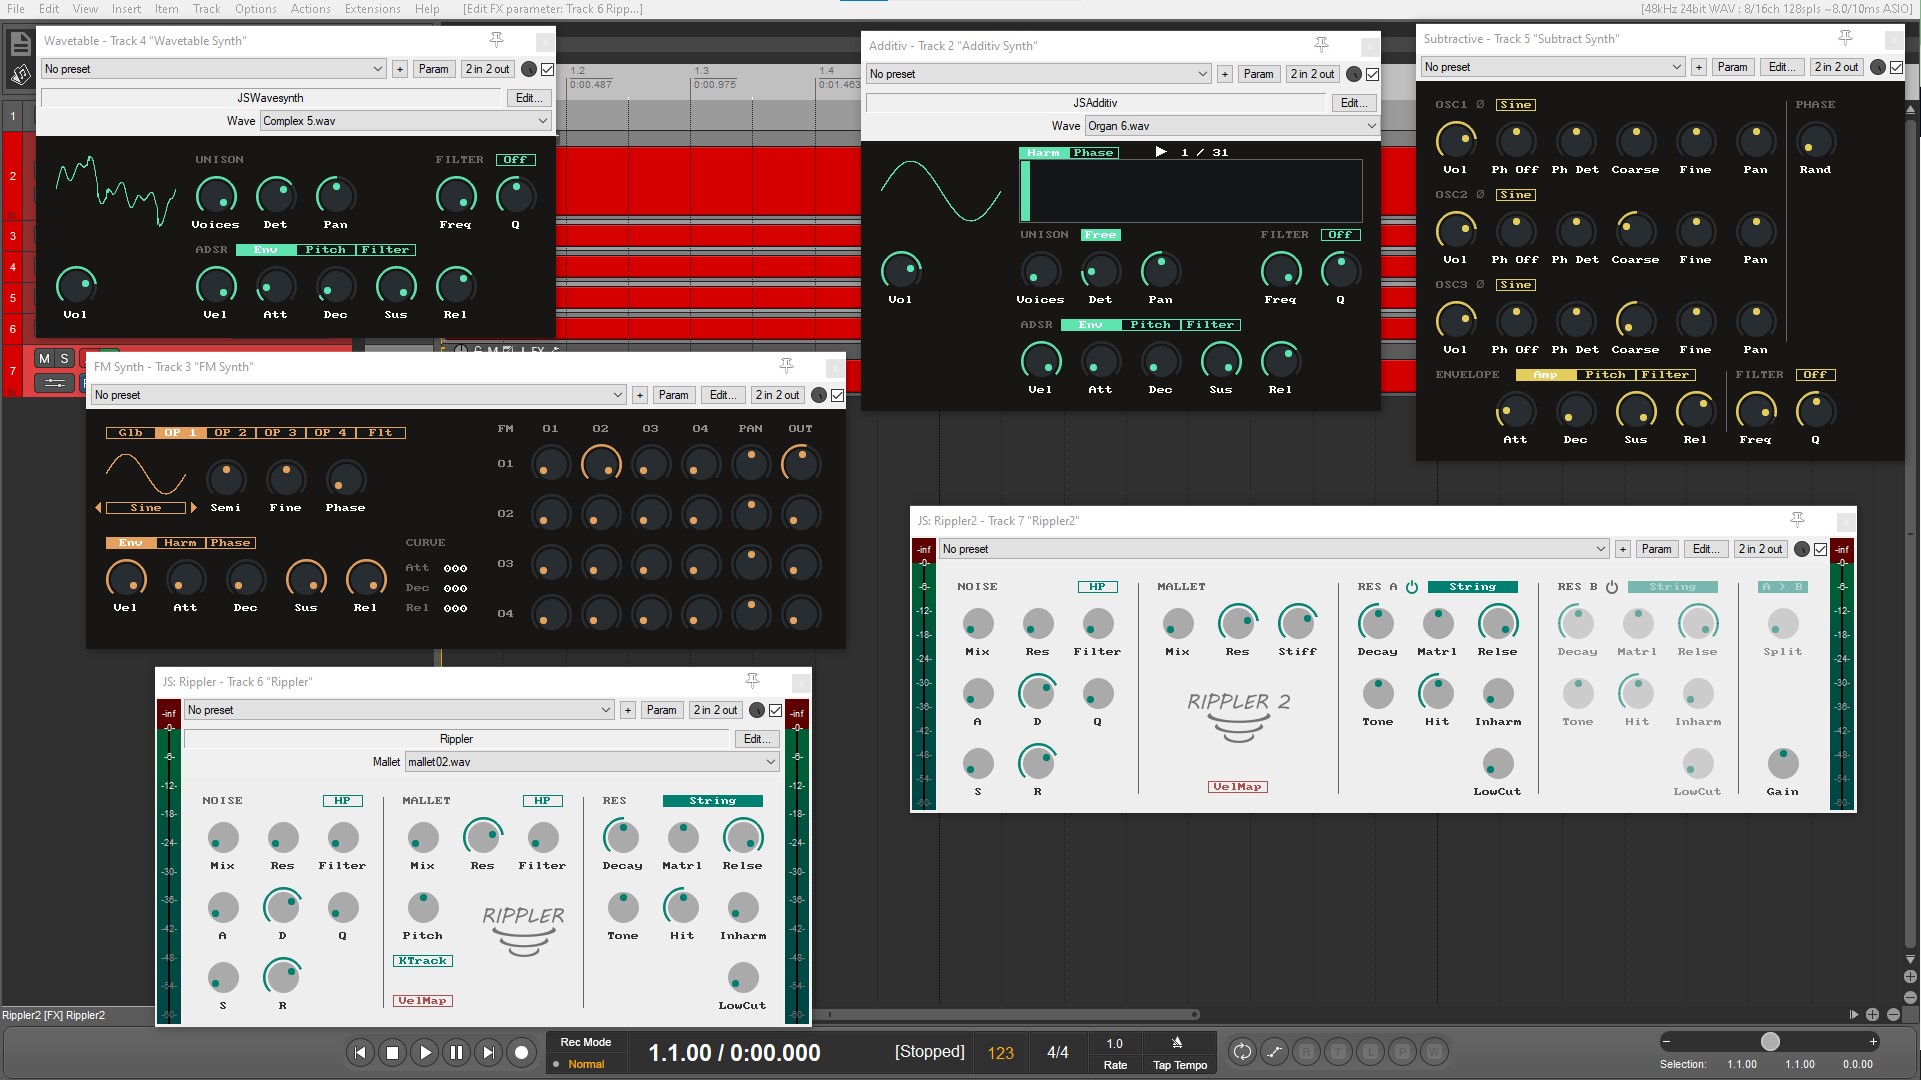The image size is (1921, 1080).
Task: Open Wavetable preset dropdown
Action: click(213, 69)
